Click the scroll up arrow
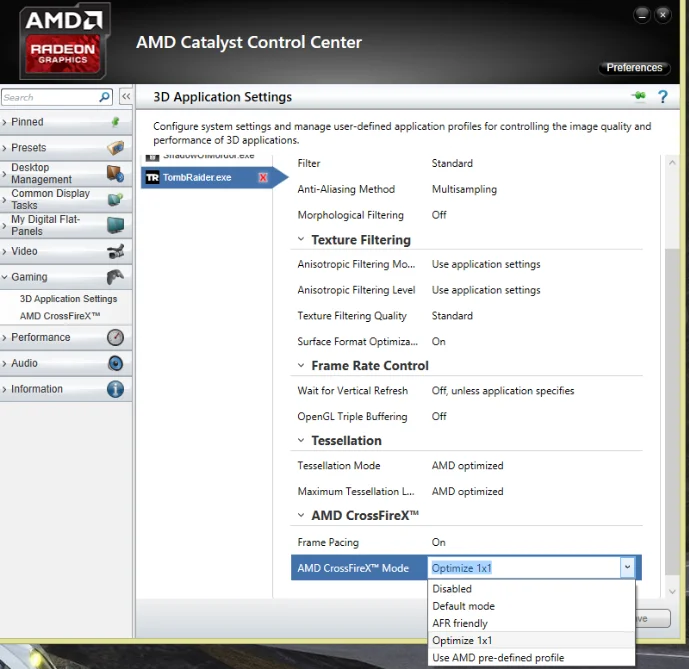Image resolution: width=689 pixels, height=669 pixels. pos(671,163)
